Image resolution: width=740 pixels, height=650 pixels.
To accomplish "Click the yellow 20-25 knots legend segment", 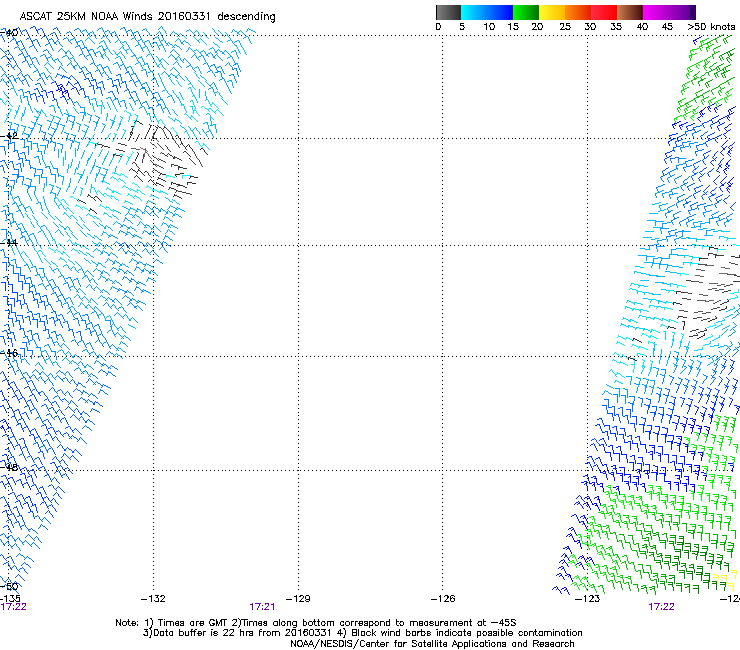I will [x=552, y=12].
